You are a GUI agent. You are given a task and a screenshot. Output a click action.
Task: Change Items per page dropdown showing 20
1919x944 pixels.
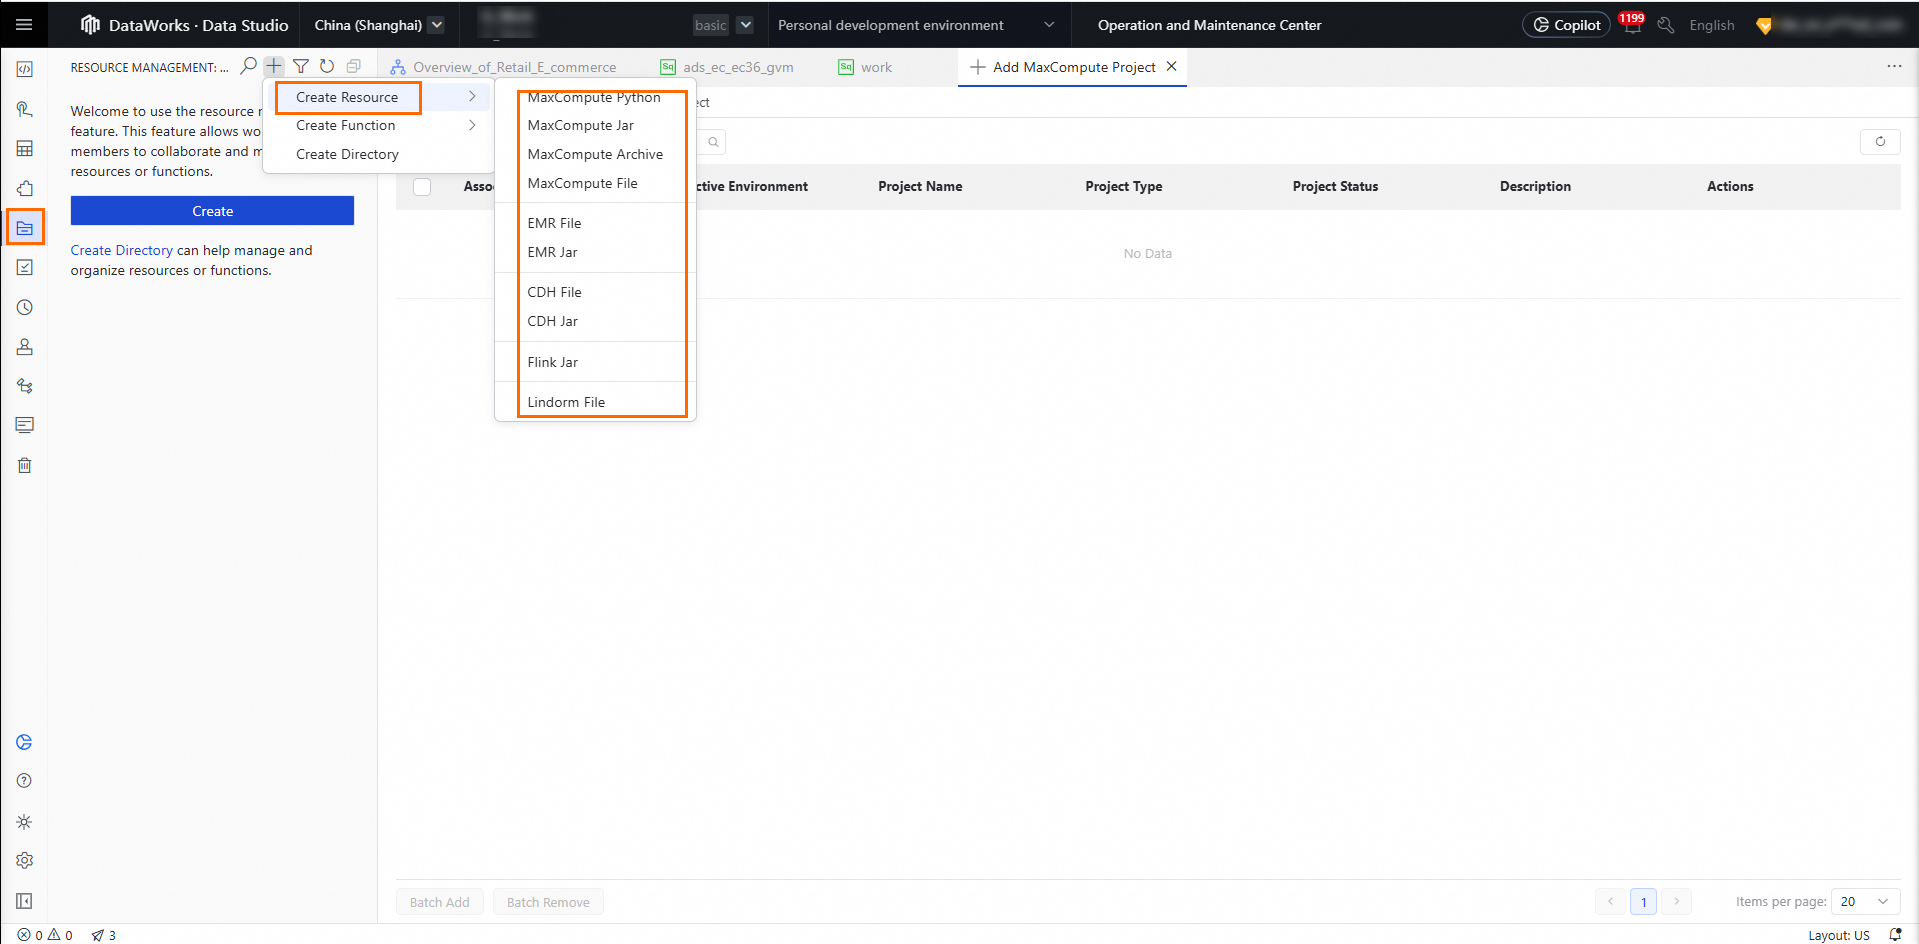(x=1865, y=901)
